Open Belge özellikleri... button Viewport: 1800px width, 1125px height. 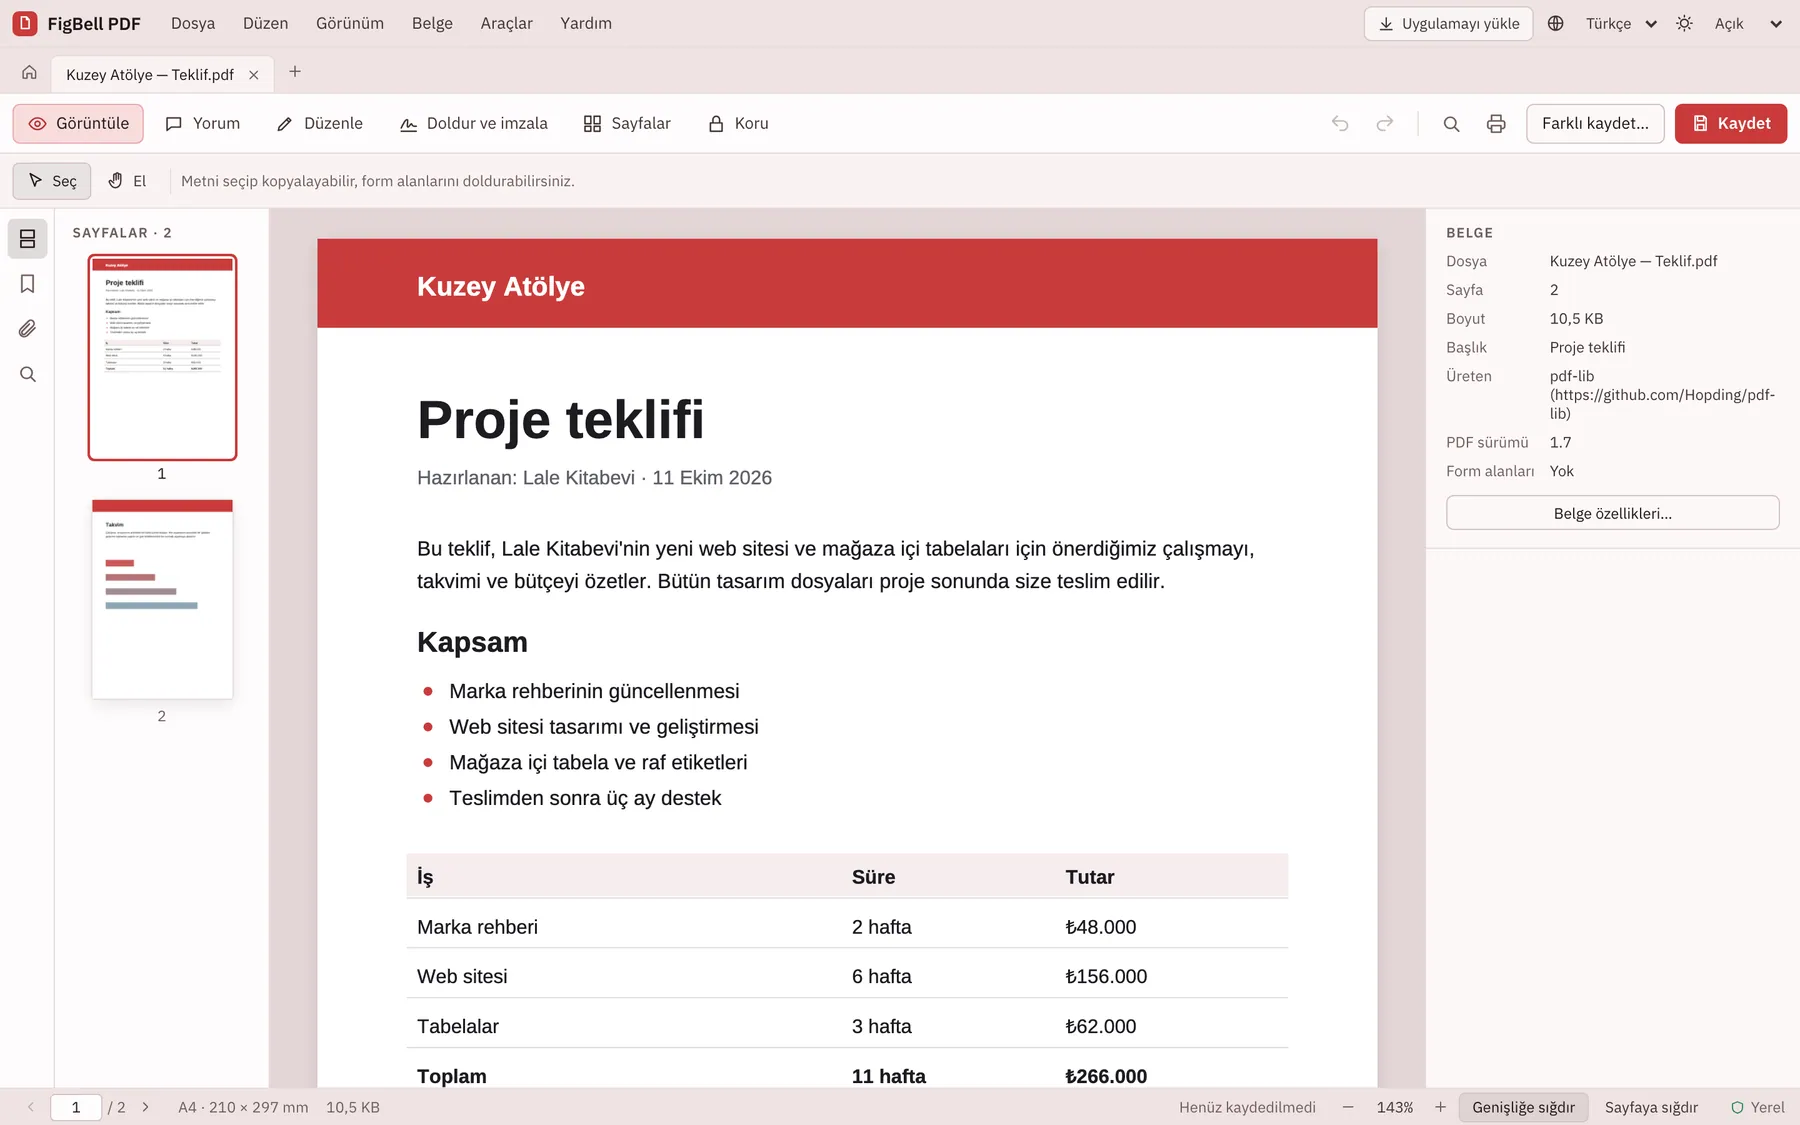point(1612,513)
